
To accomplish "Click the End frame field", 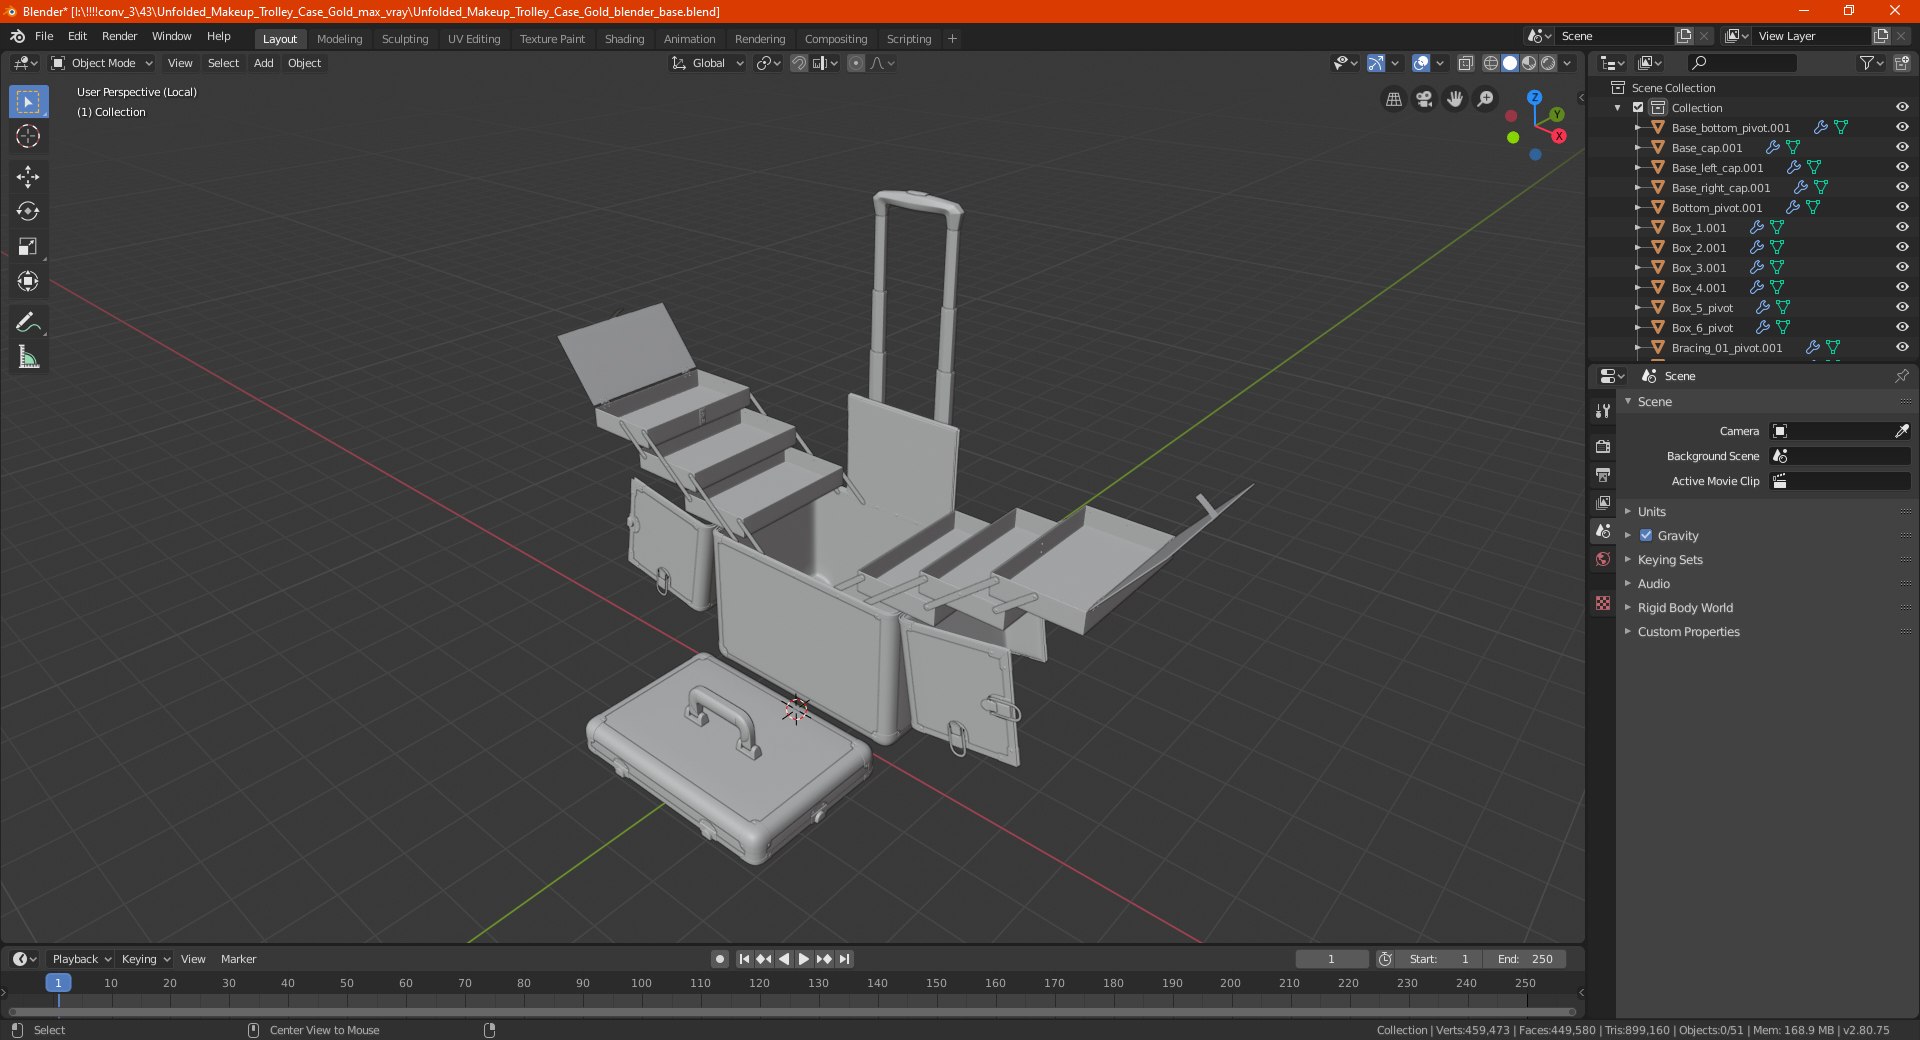I will click(1524, 959).
